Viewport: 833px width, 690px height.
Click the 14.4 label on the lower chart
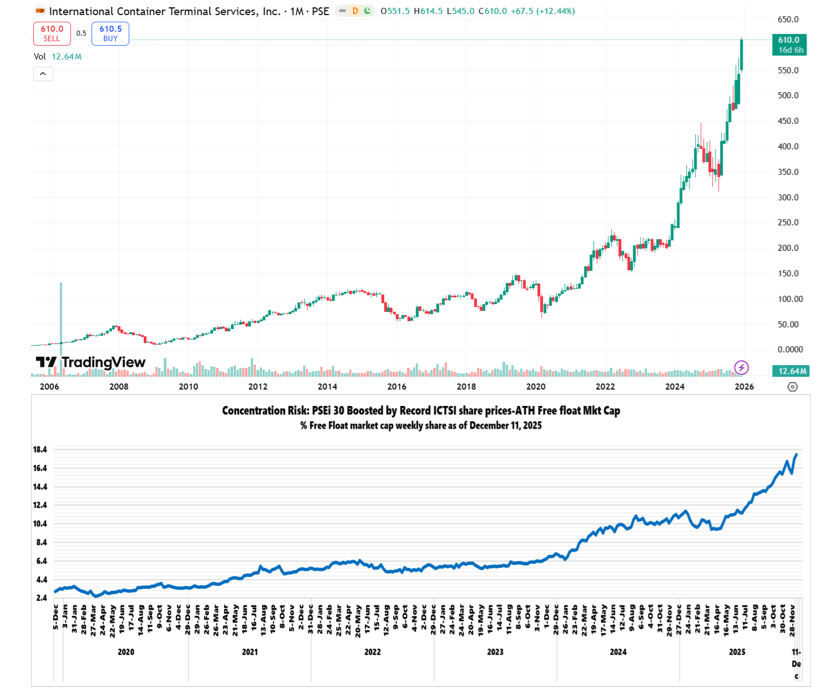click(x=40, y=487)
